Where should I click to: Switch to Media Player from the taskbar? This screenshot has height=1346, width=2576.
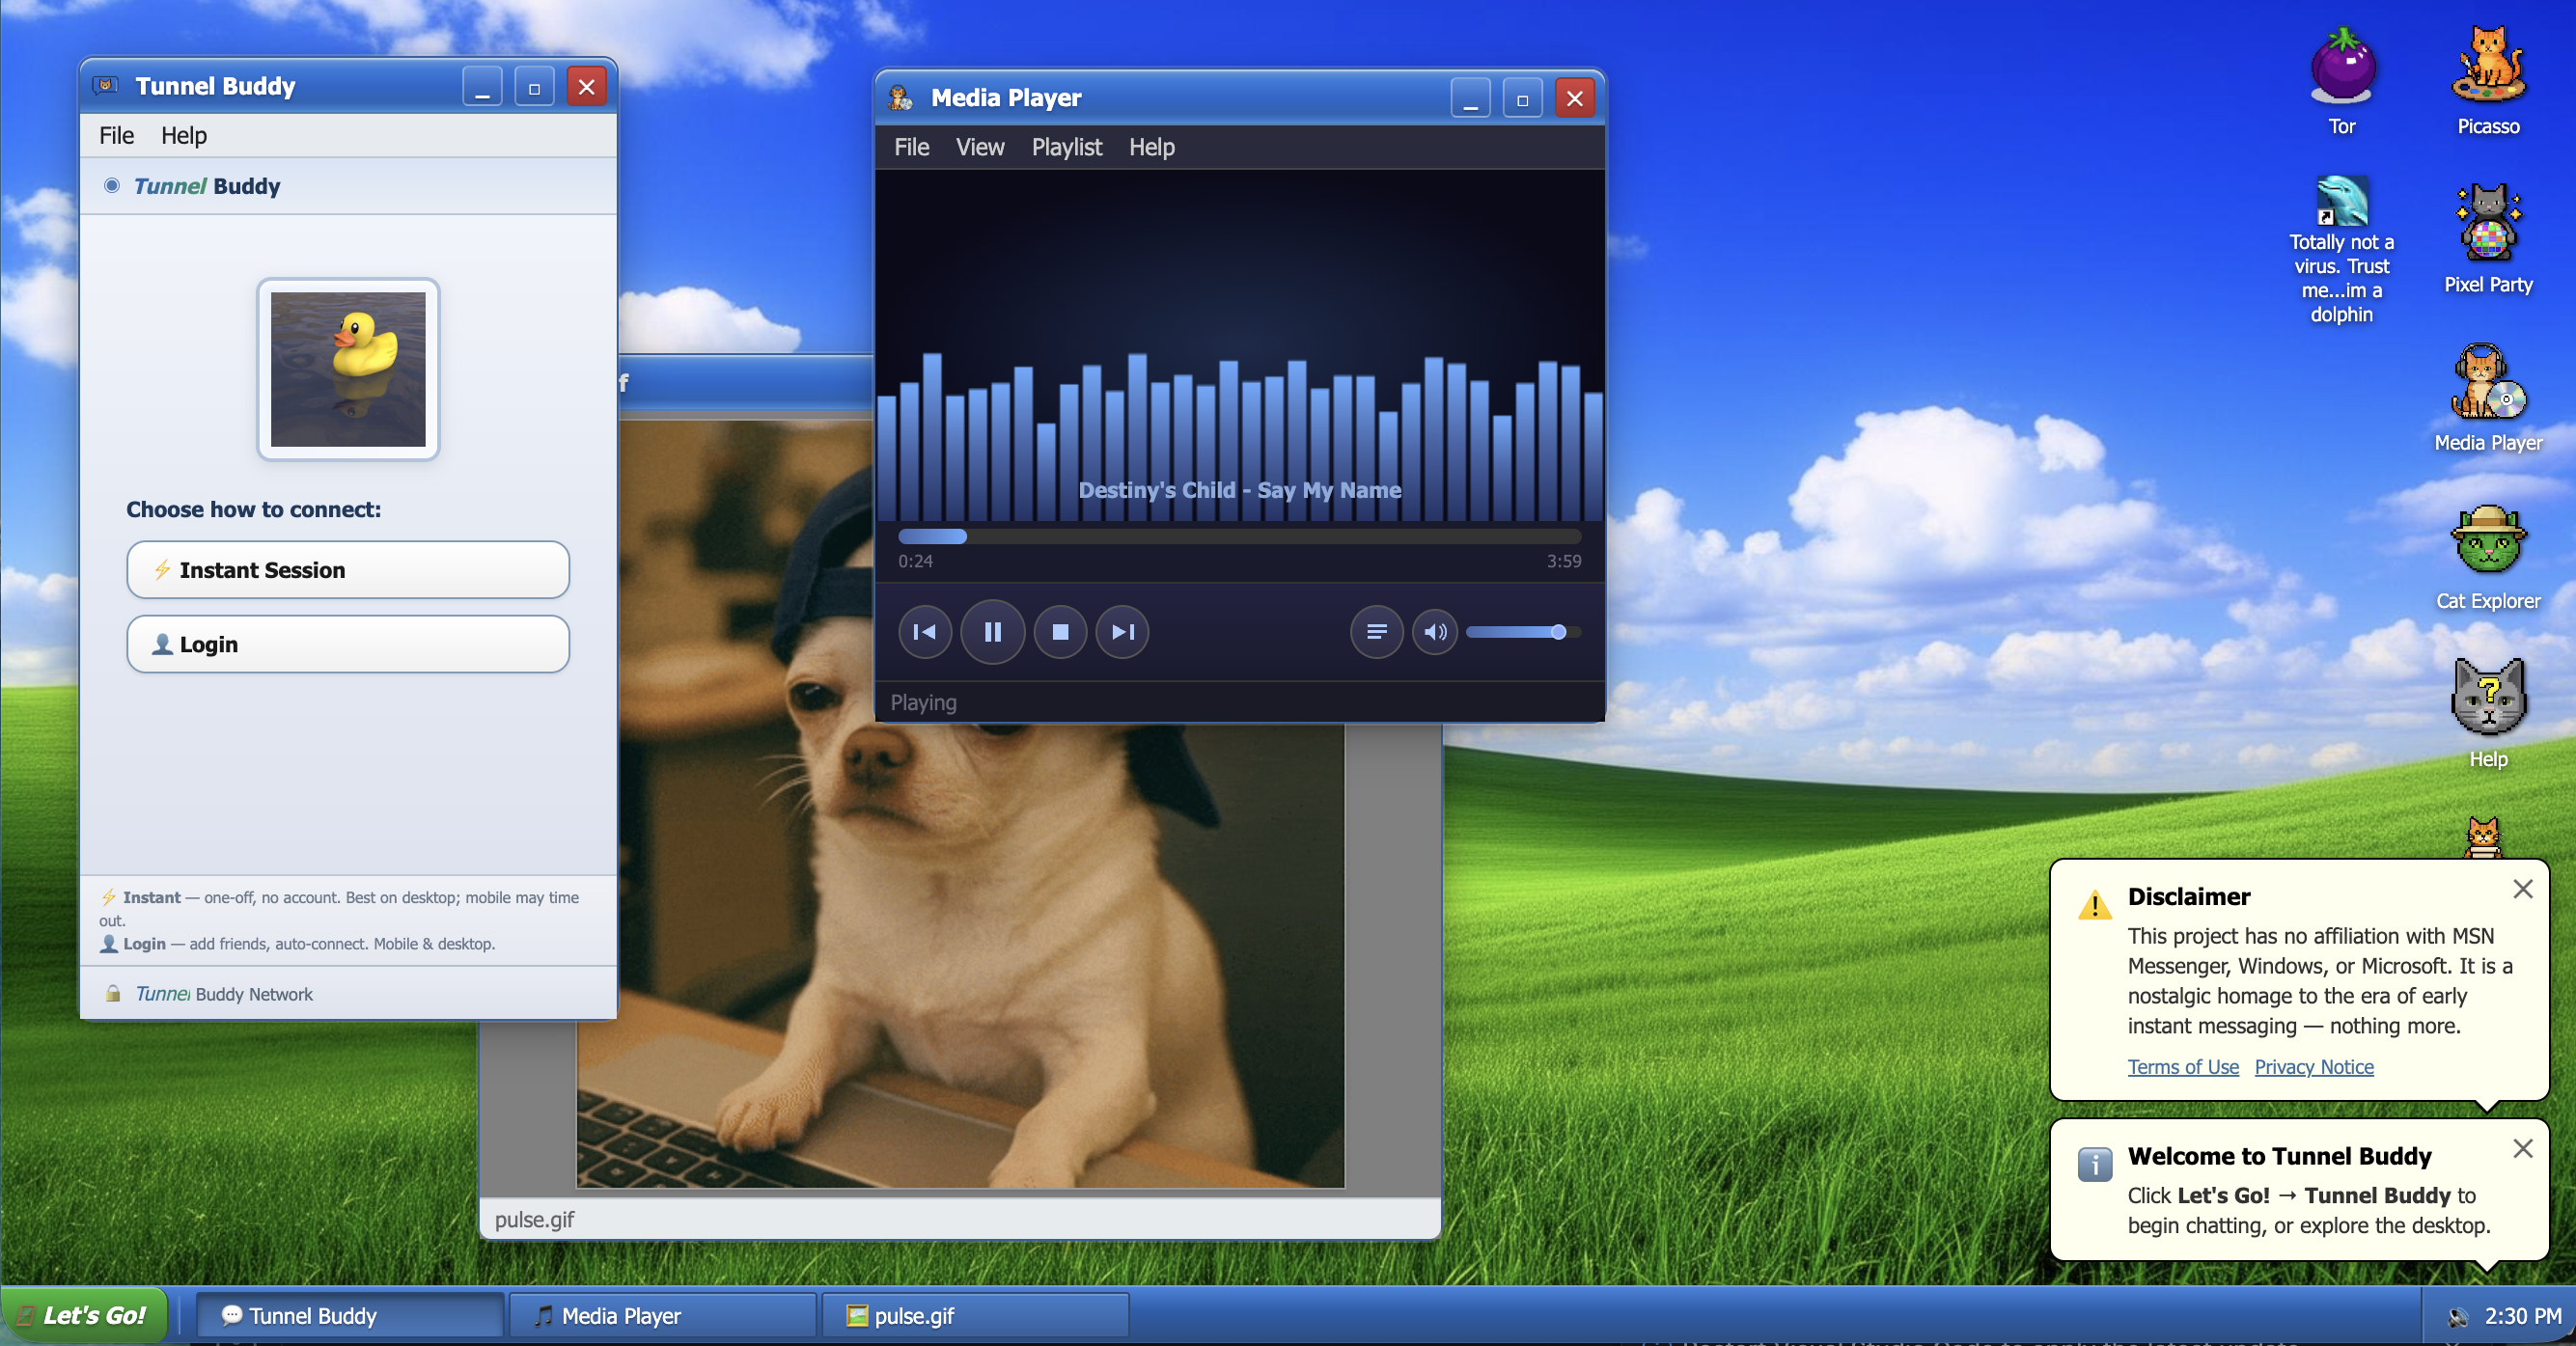(662, 1315)
